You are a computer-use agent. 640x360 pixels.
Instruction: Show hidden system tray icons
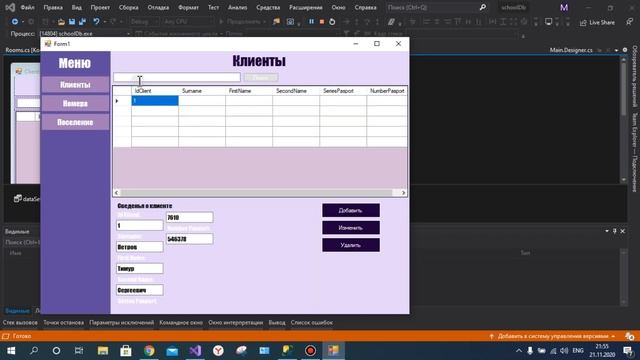(x=519, y=351)
